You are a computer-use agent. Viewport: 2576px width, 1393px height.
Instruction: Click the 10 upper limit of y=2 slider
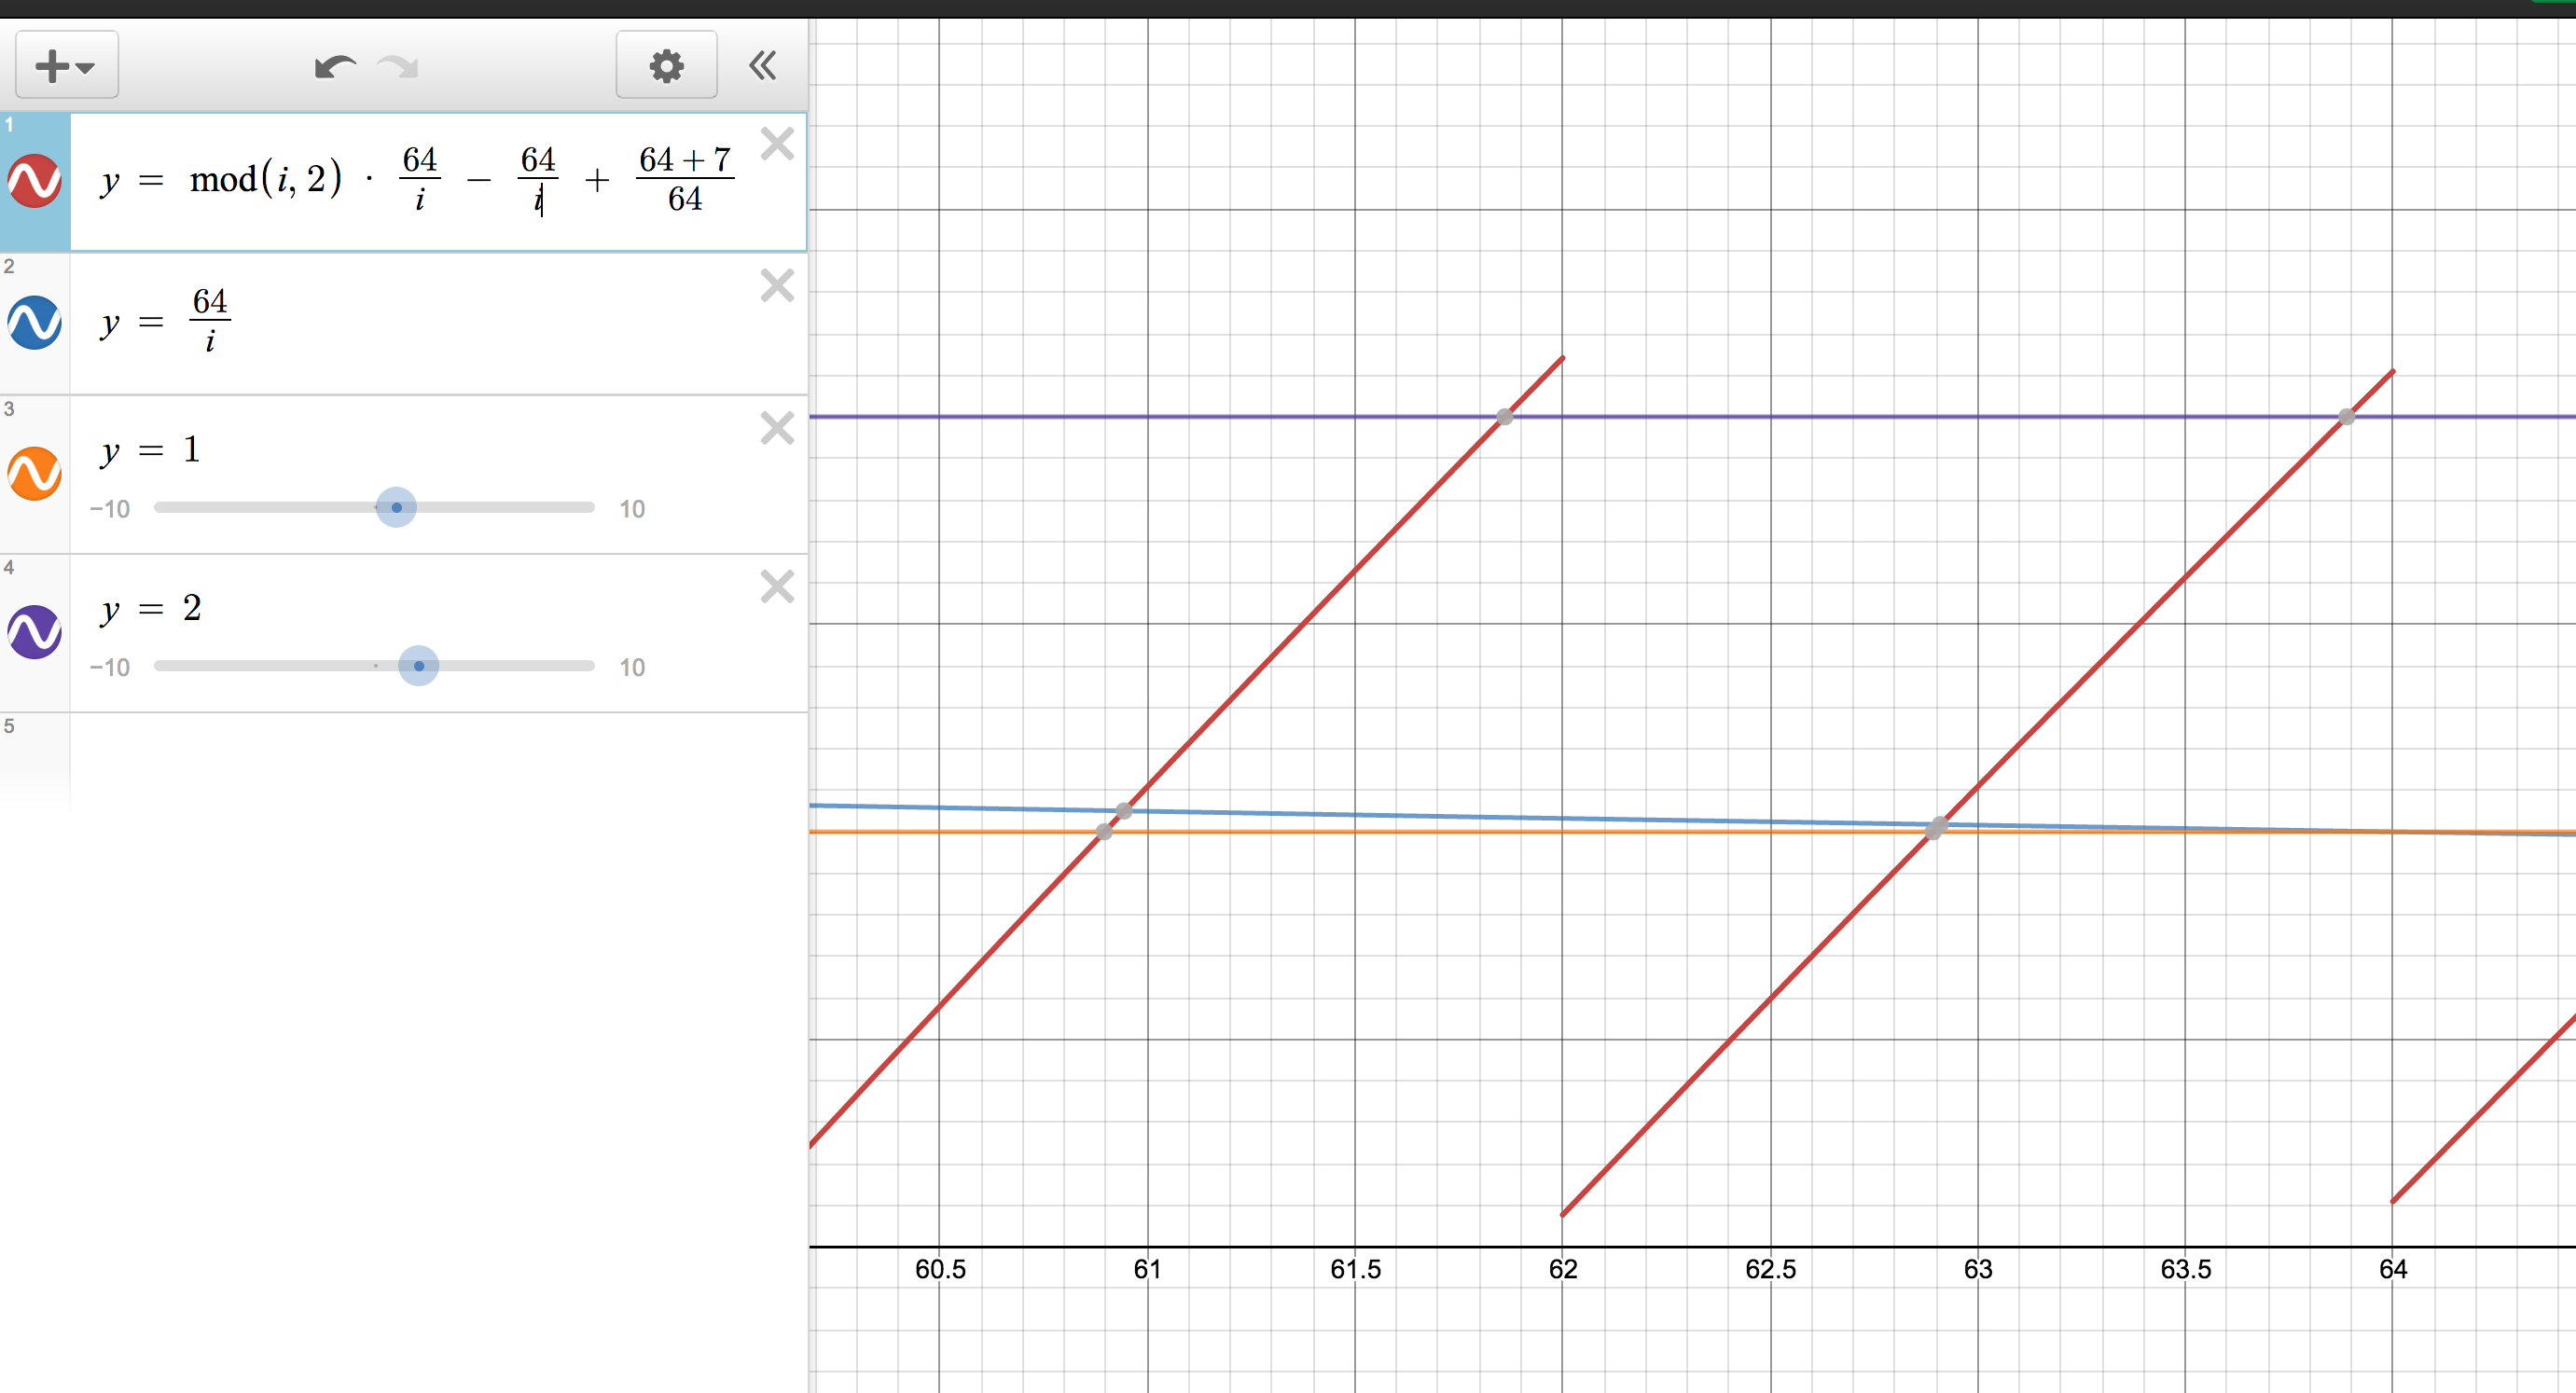632,667
